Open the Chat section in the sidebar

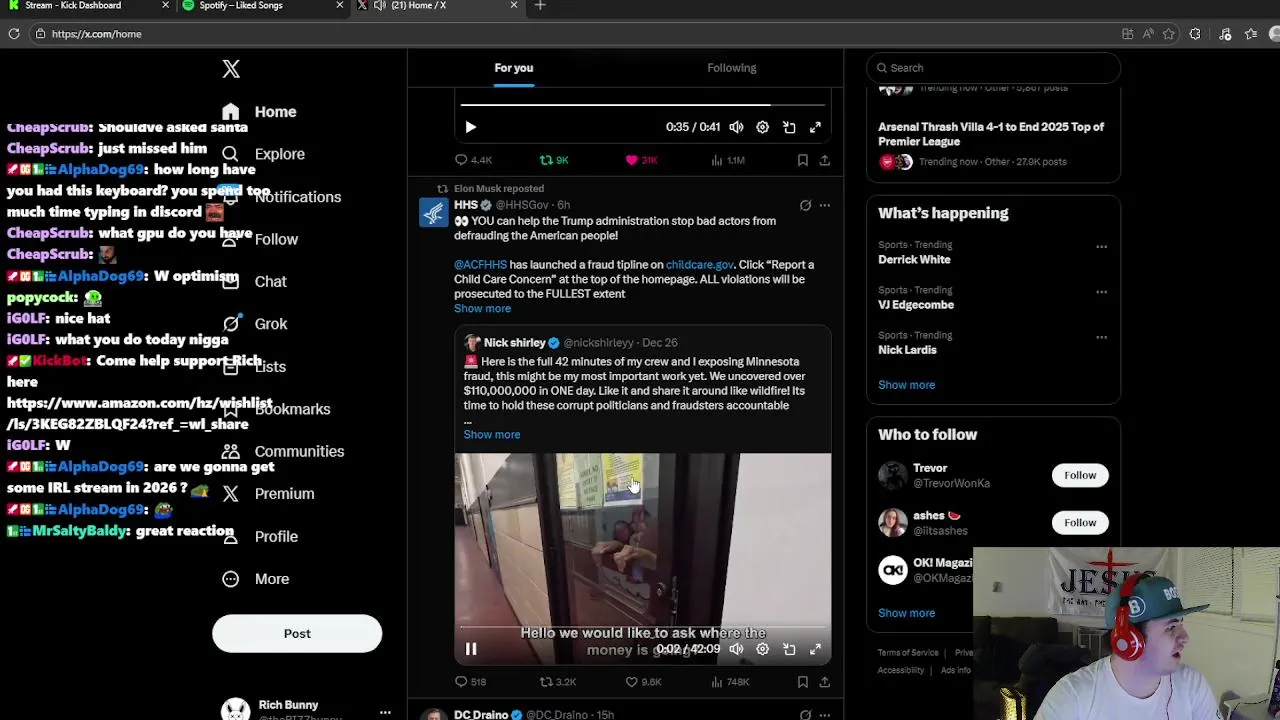254,282
